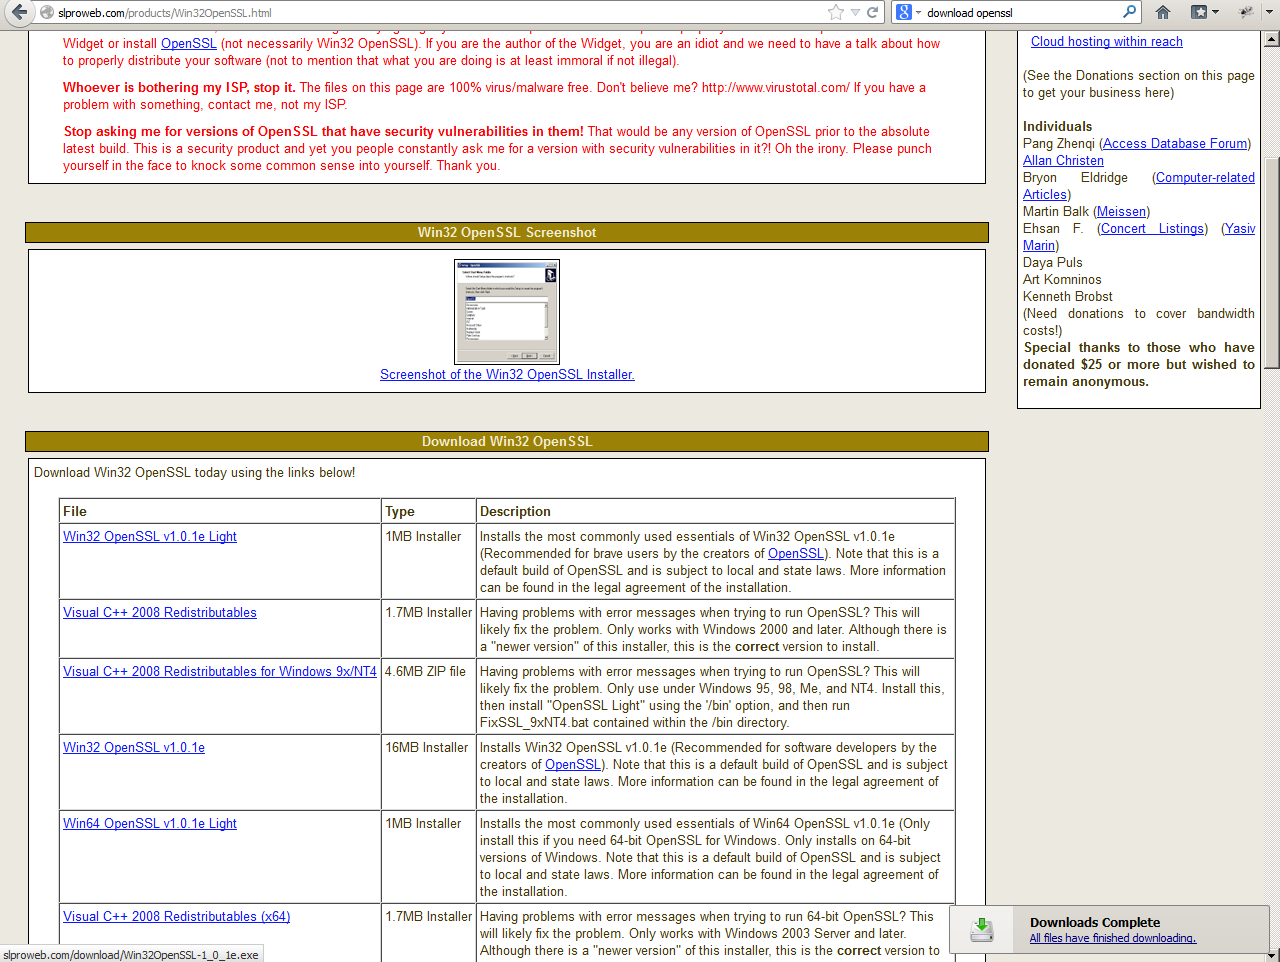Image resolution: width=1280 pixels, height=962 pixels.
Task: Download Visual C++ 2008 Redistributables for Windows 9x/NT4
Action: (x=220, y=671)
